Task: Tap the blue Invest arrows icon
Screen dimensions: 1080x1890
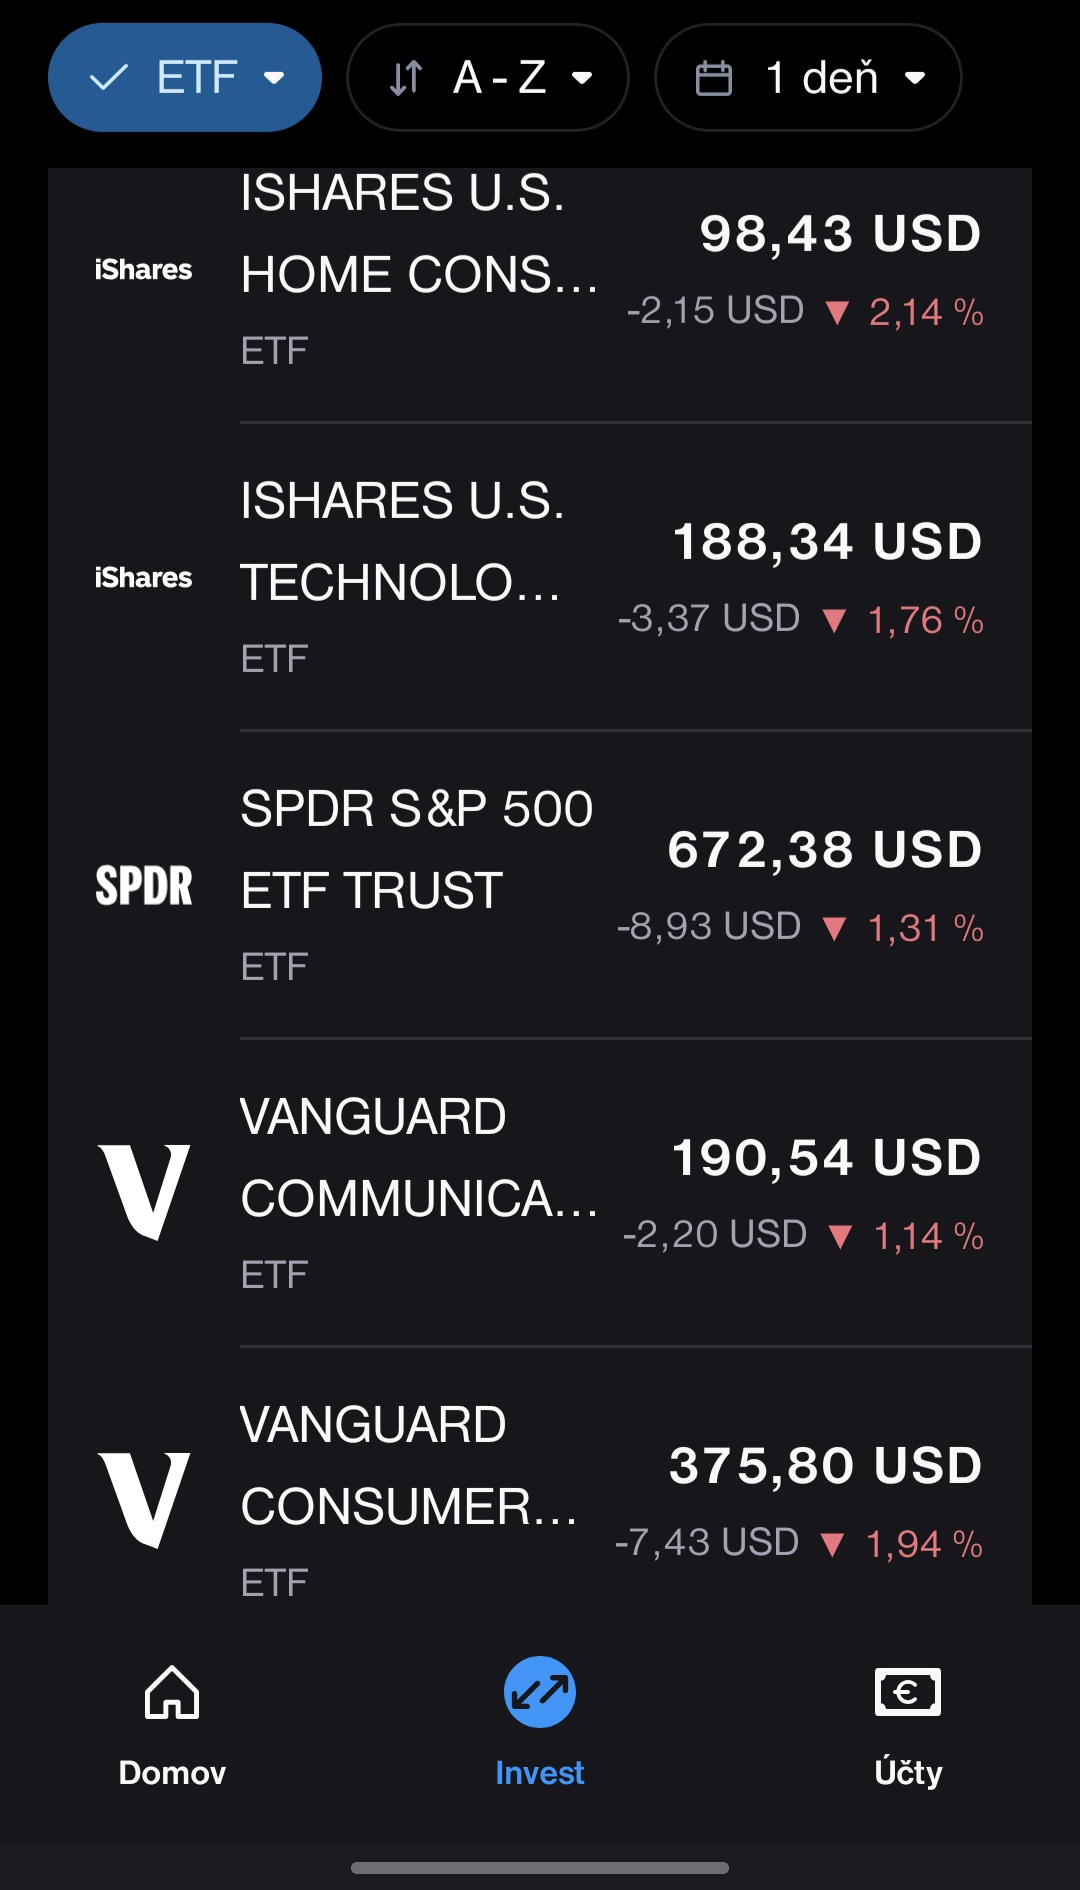Action: tap(540, 1692)
